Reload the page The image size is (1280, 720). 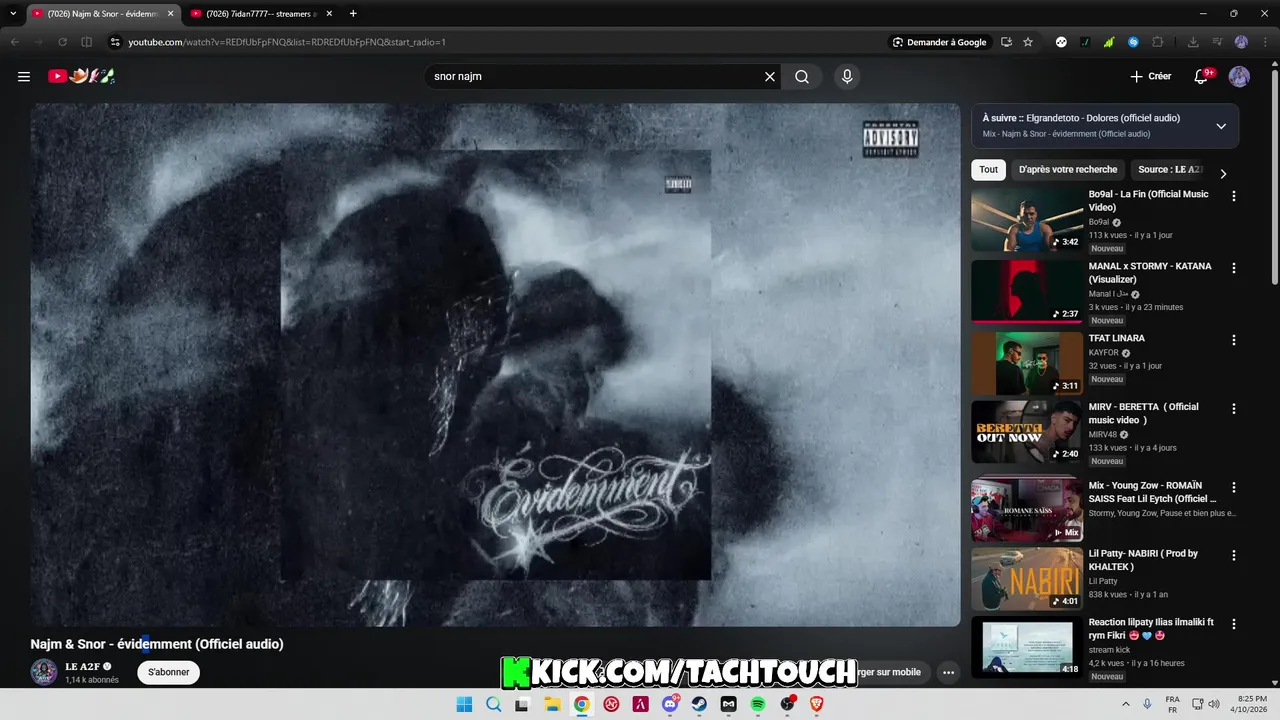coord(63,42)
